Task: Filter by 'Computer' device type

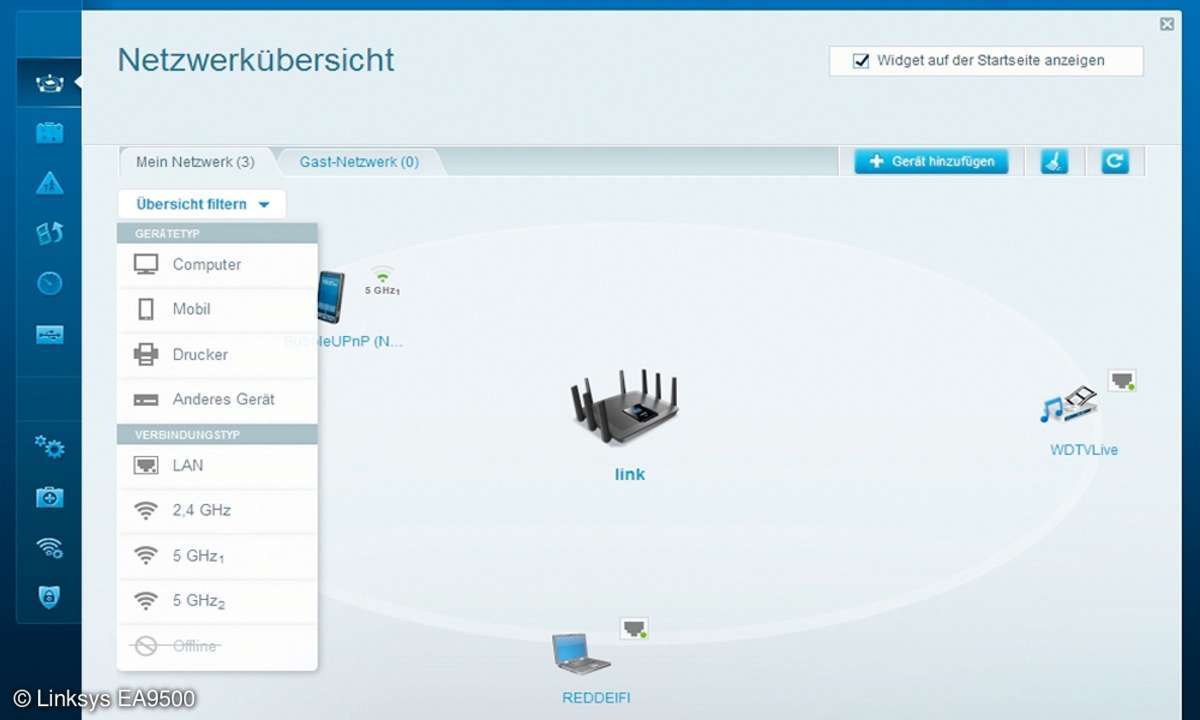Action: click(217, 265)
